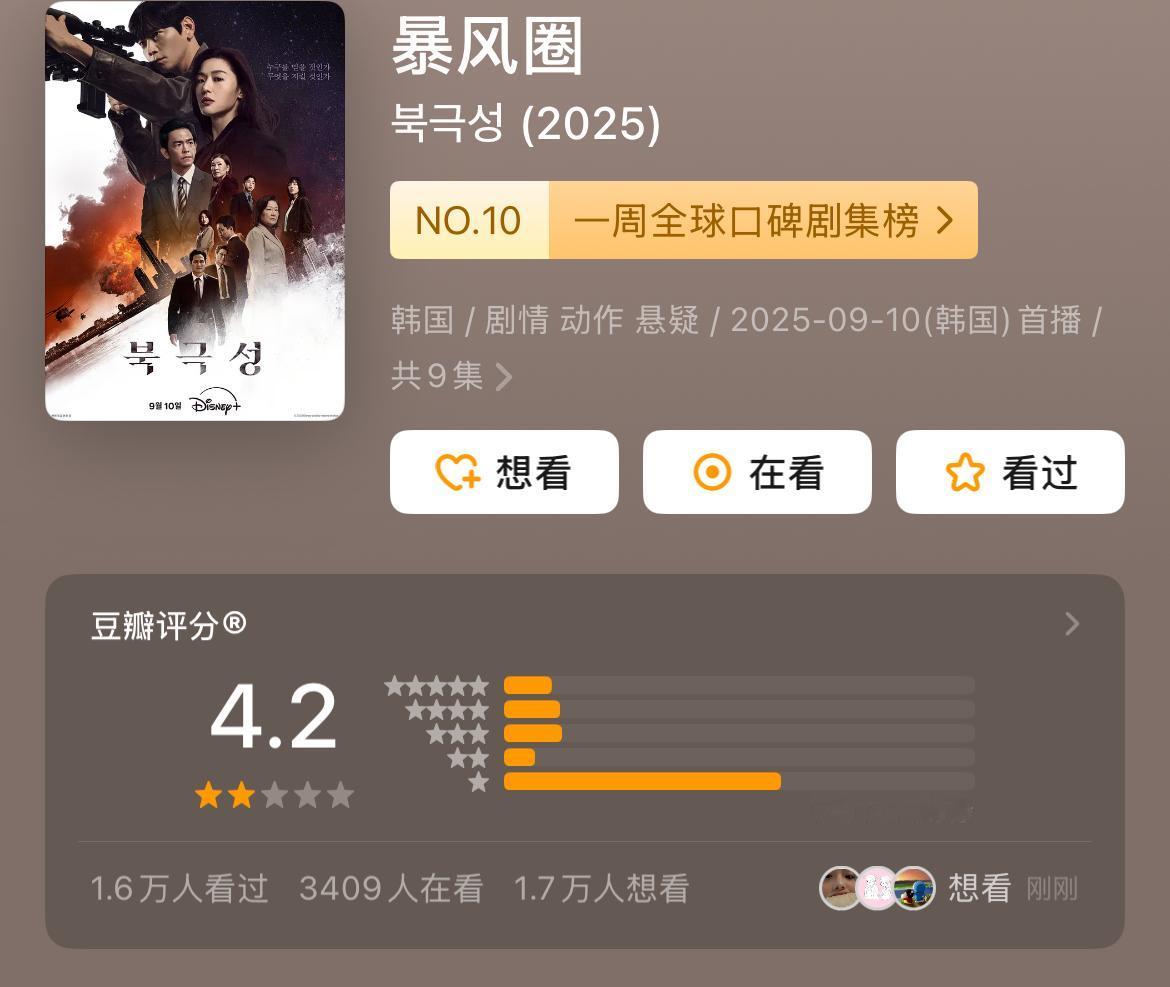Open the 一周全球口碑剧集榜 ranking arrow

(945, 220)
